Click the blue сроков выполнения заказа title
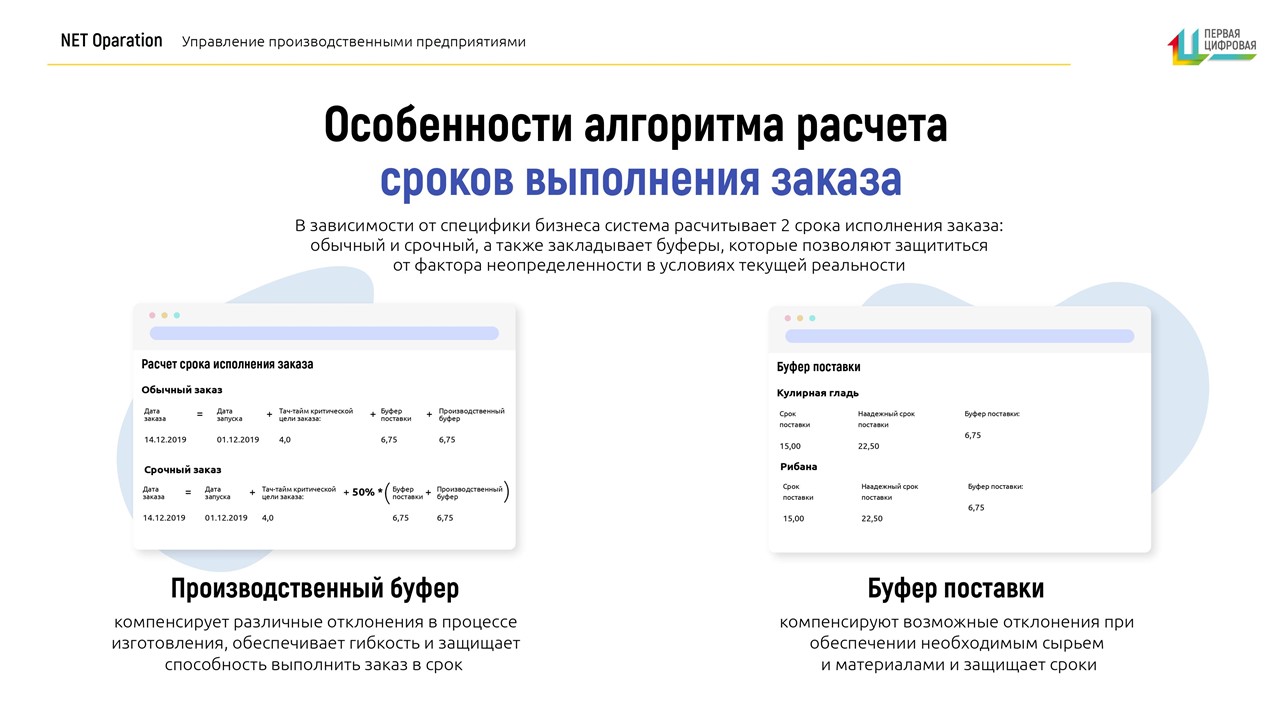This screenshot has height=720, width=1280. pyautogui.click(x=640, y=180)
